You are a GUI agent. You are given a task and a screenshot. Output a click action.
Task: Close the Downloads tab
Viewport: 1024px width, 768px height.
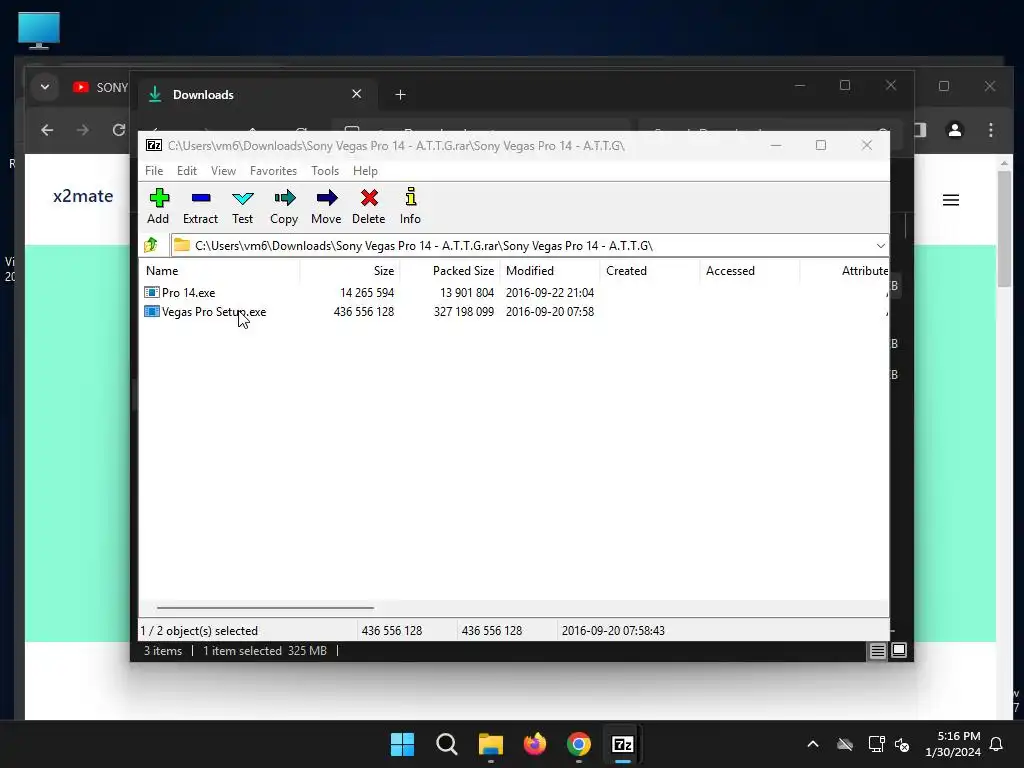click(357, 94)
